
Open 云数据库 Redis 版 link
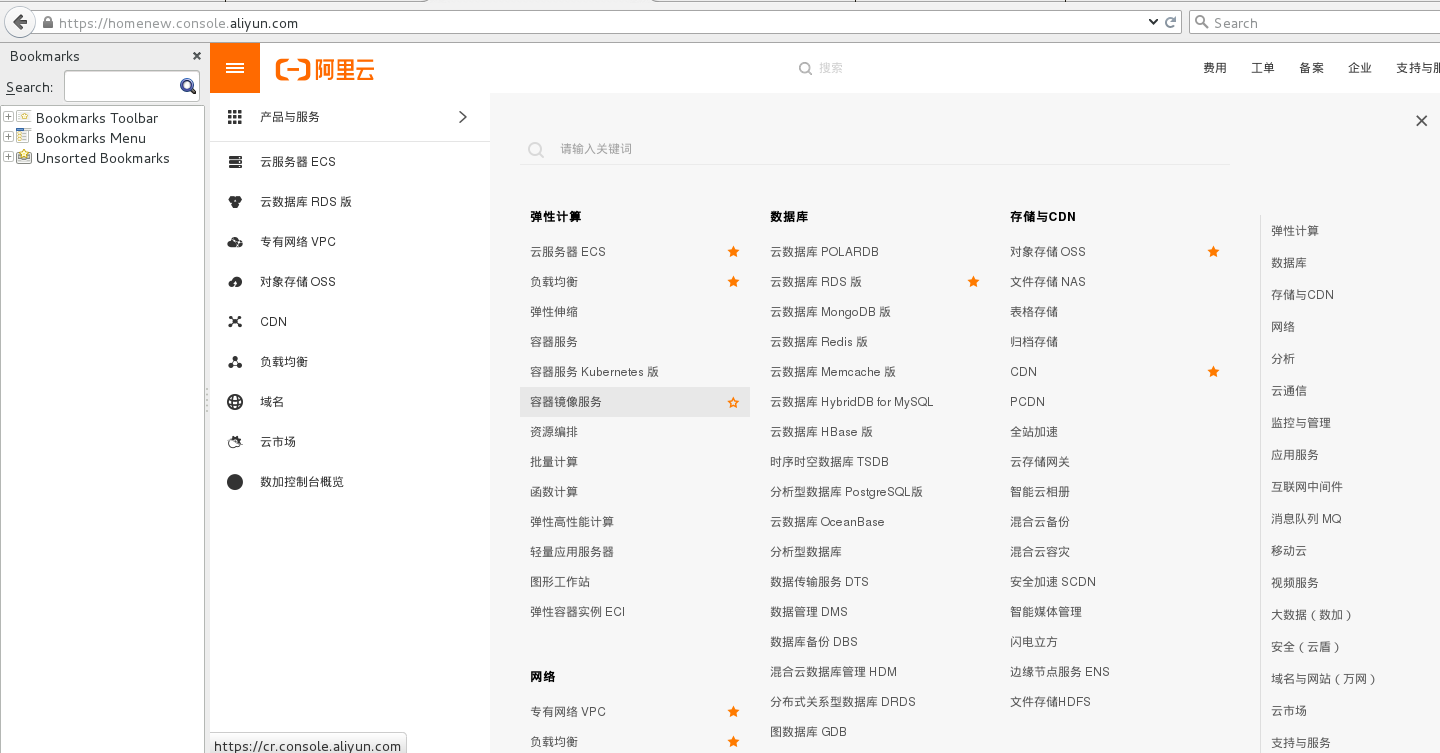[819, 342]
